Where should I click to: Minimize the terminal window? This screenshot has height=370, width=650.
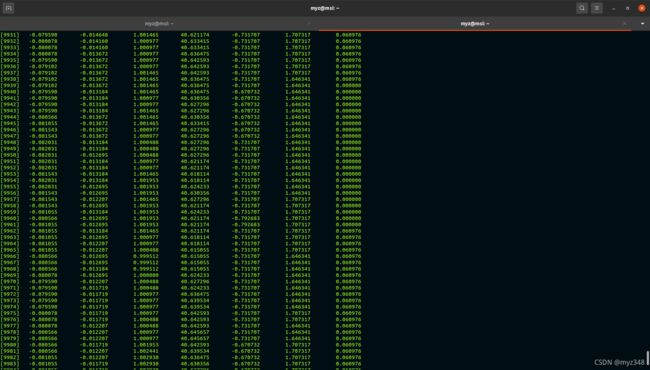(614, 8)
